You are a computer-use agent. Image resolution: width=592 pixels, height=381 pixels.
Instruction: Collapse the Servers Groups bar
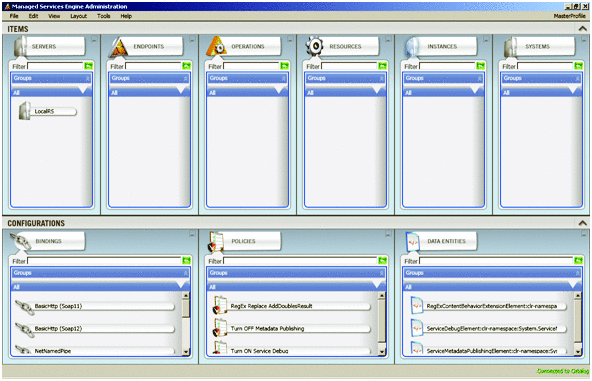pos(88,79)
